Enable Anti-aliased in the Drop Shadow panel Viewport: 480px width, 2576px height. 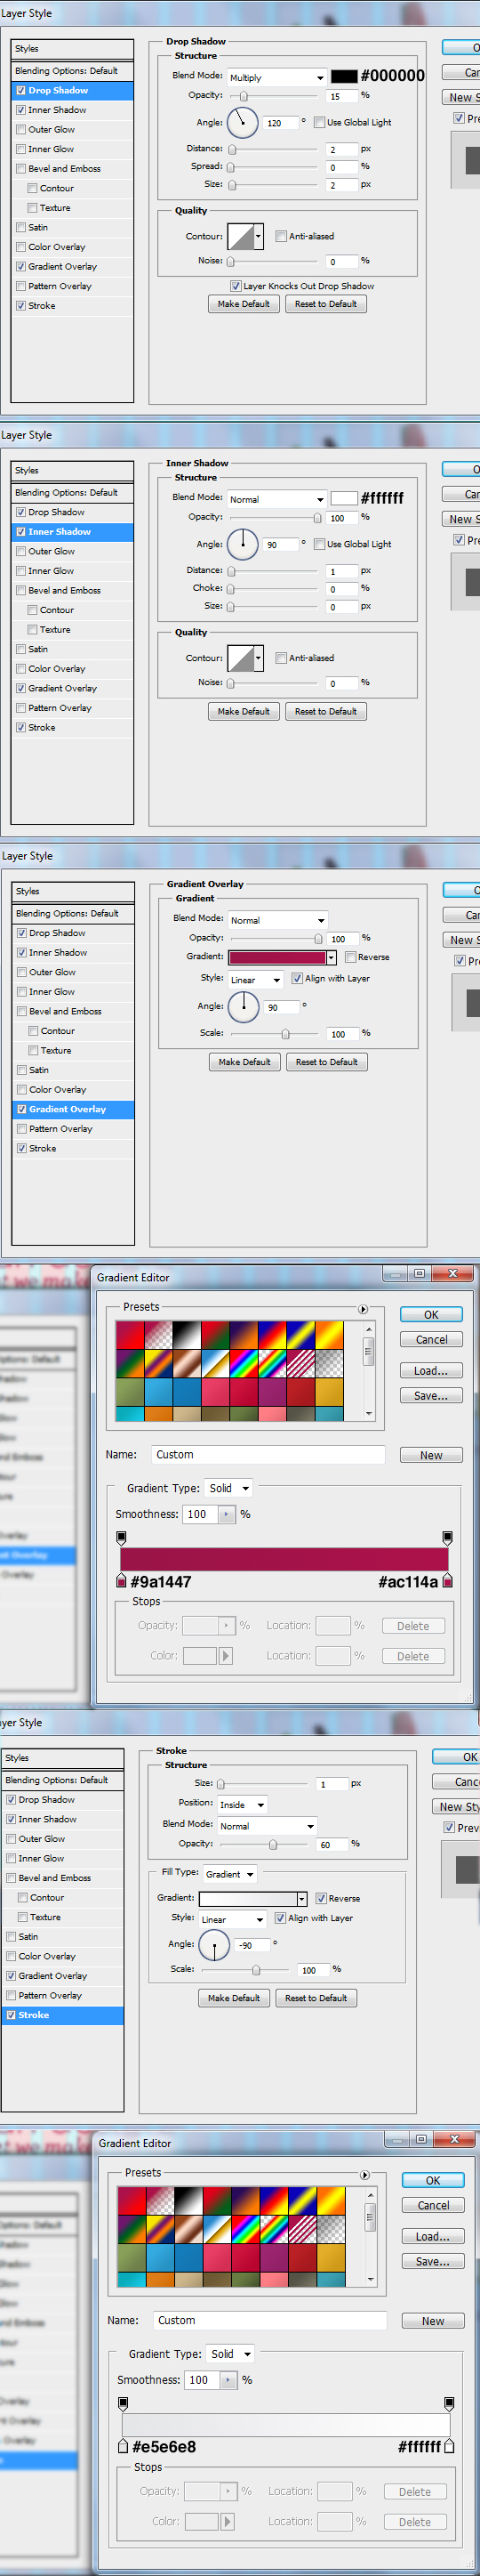pos(281,236)
